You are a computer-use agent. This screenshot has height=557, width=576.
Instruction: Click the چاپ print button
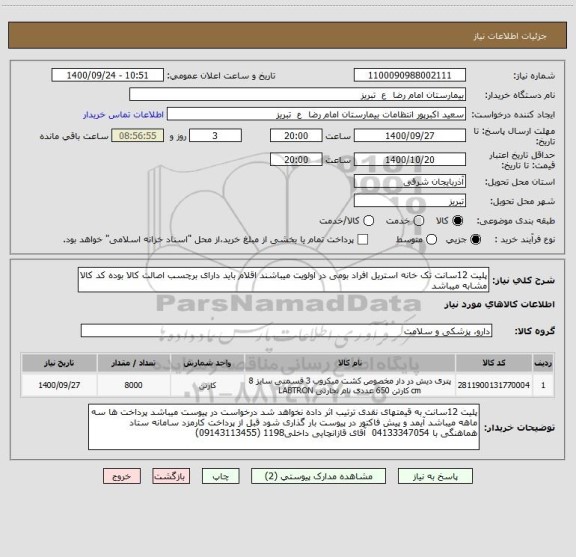pyautogui.click(x=220, y=476)
